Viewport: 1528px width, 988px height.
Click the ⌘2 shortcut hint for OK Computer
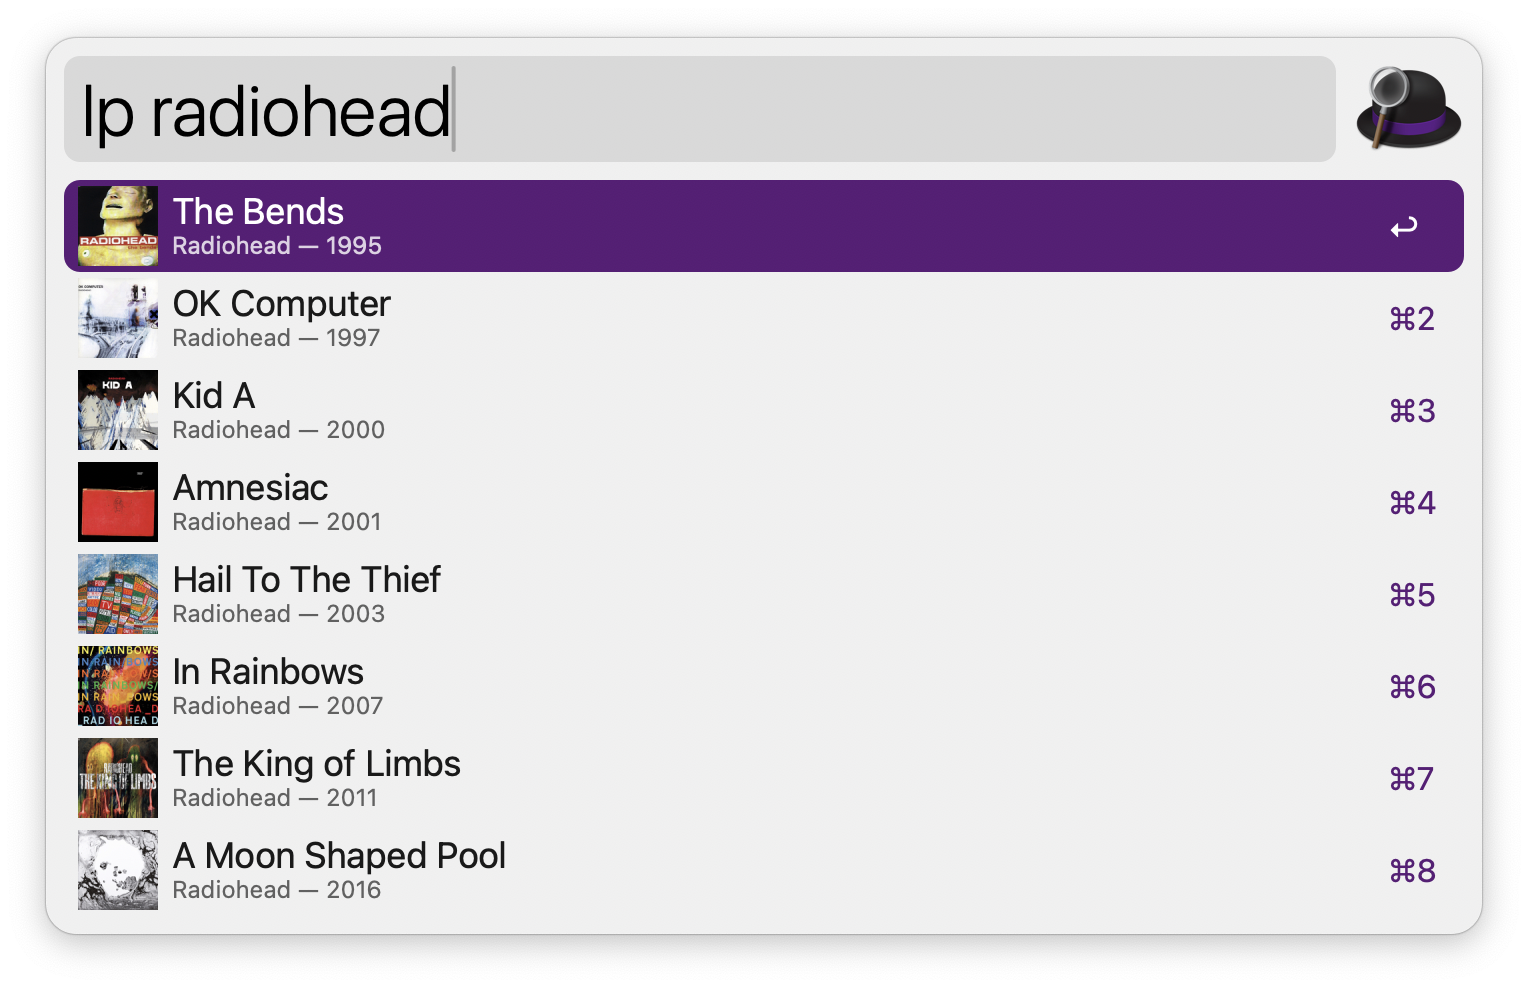pos(1411,318)
